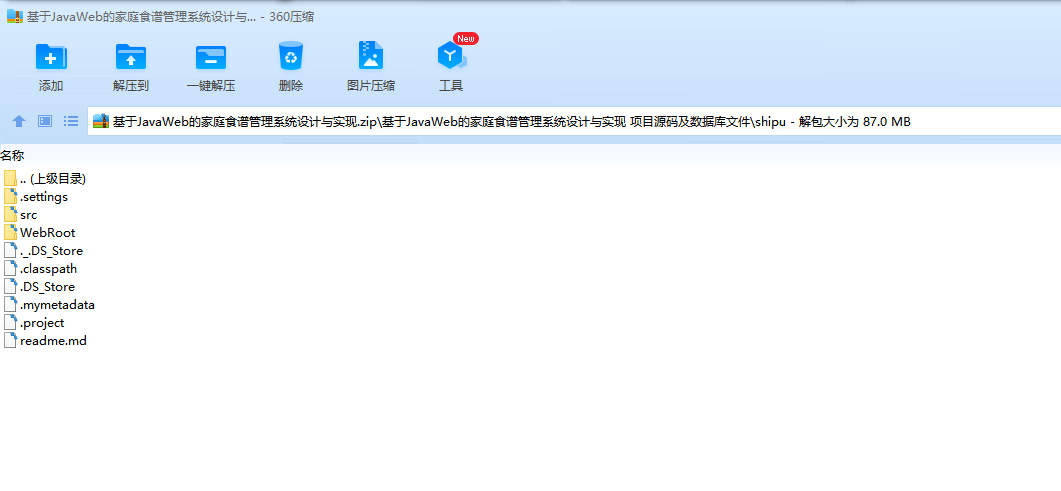This screenshot has height=491, width=1061.
Task: Switch to thumbnail view mode icon
Action: click(x=45, y=121)
